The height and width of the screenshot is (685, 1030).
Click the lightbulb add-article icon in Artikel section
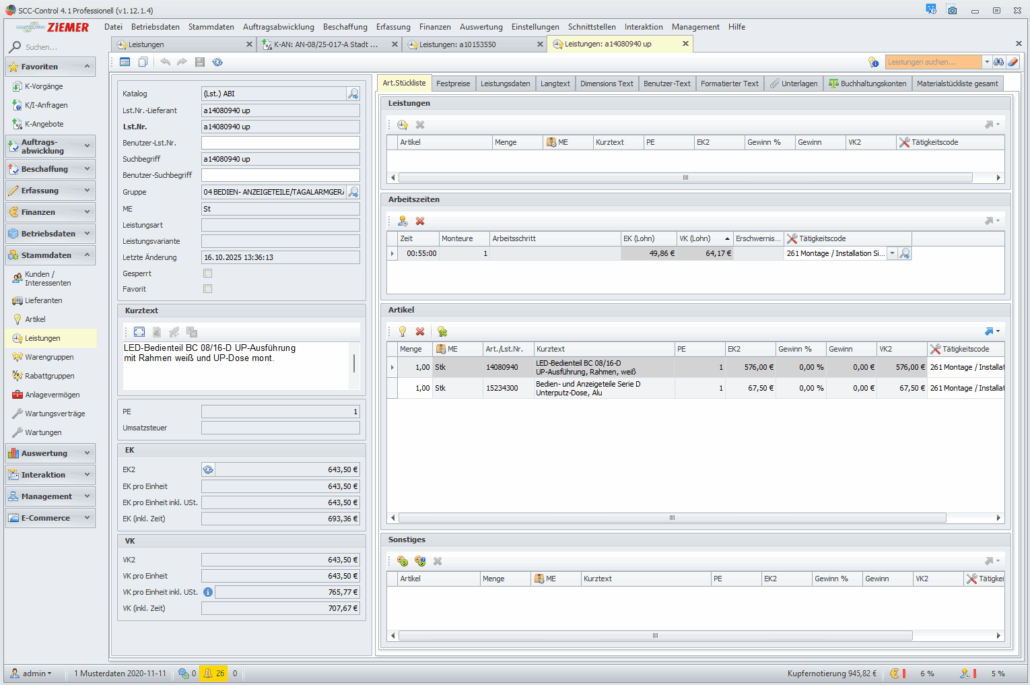point(402,331)
